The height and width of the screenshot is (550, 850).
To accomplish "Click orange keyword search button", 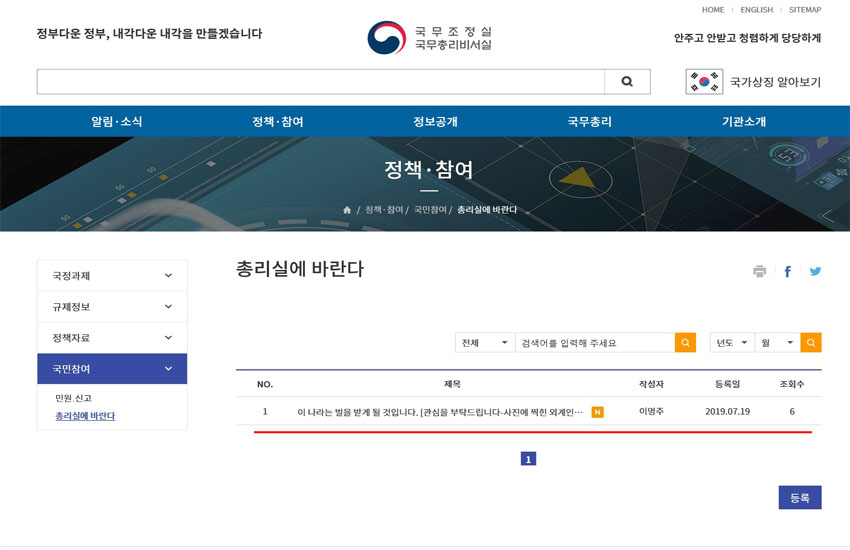I will (x=685, y=343).
